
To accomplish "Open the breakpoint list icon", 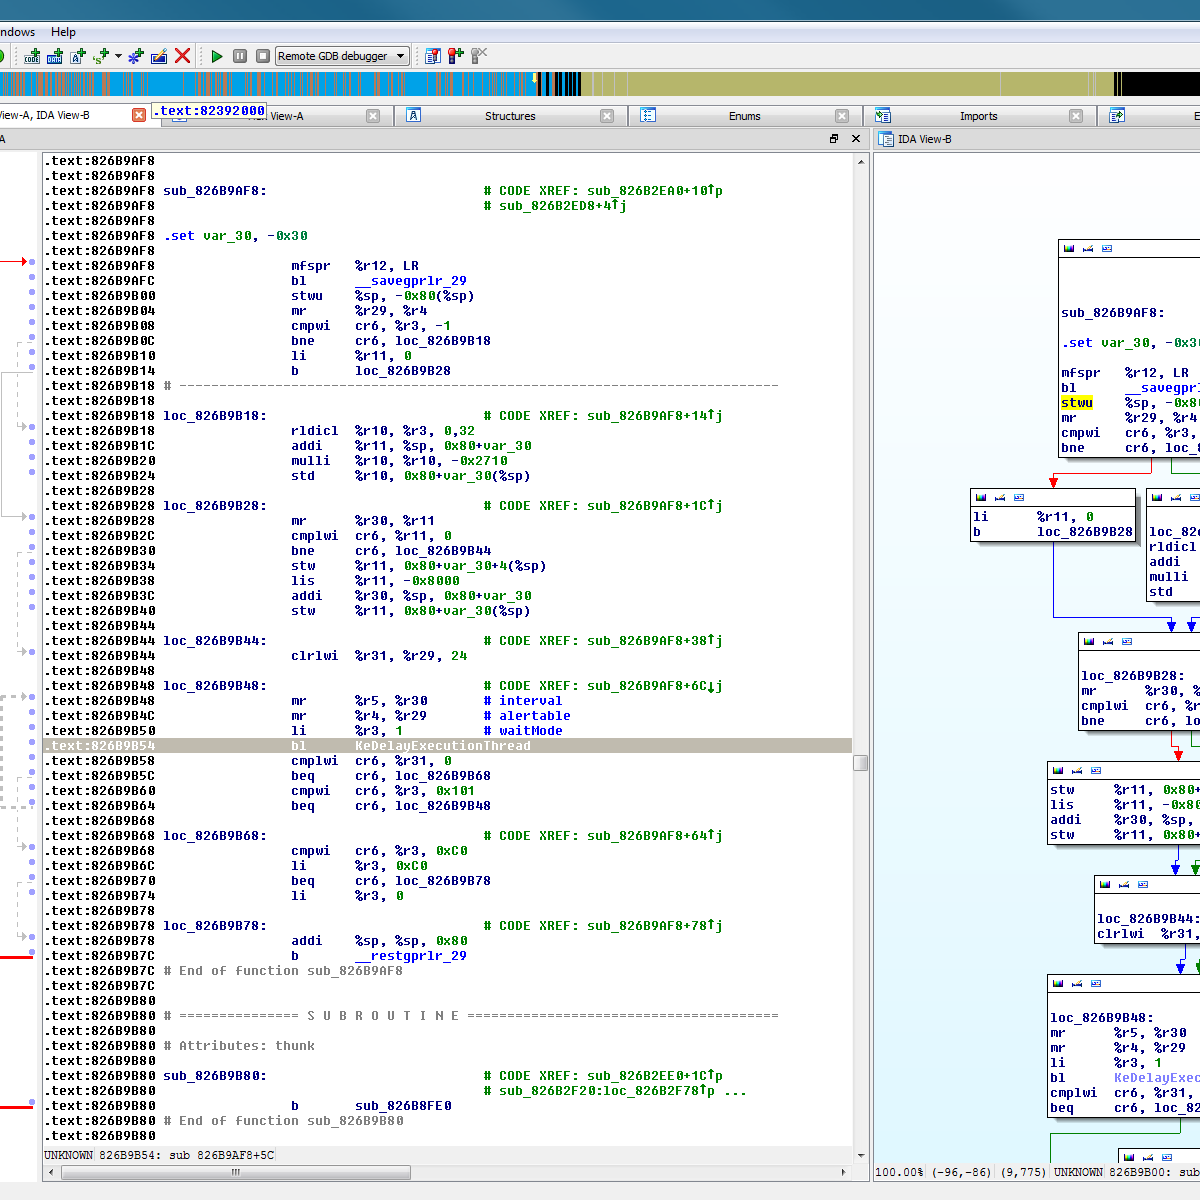I will 433,56.
